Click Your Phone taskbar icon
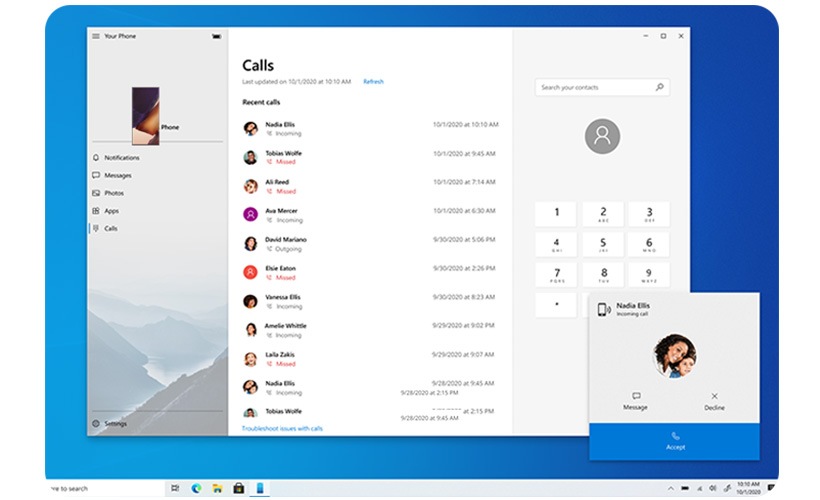 click(260, 488)
